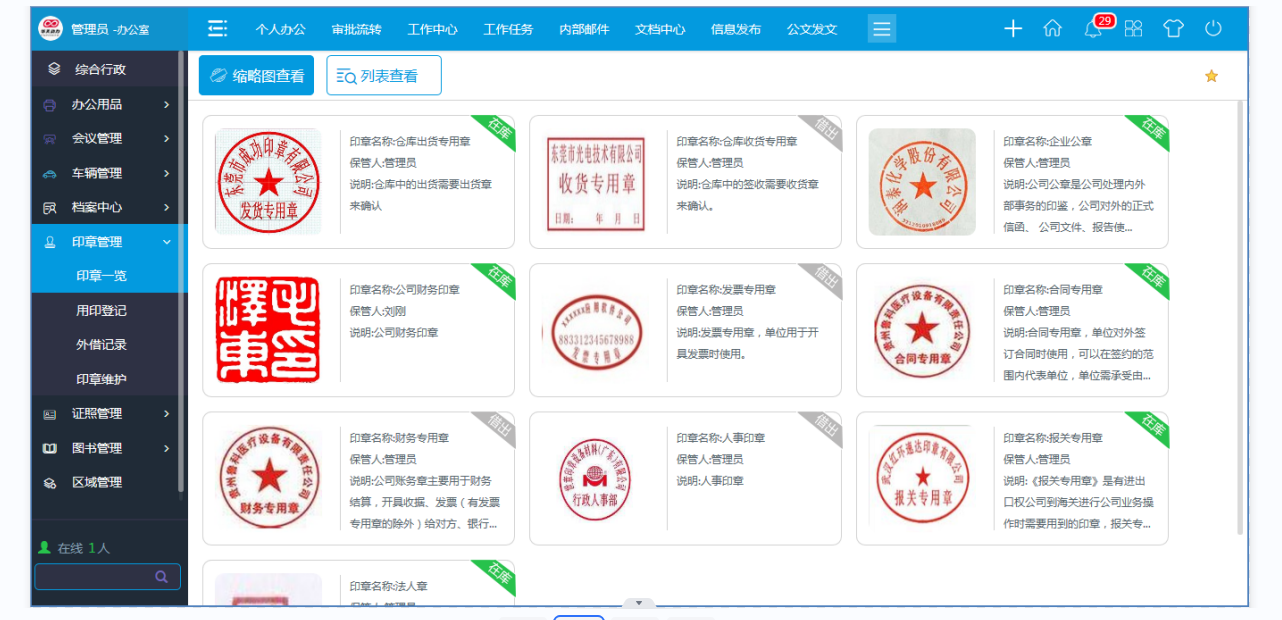Open the overflow hamburger menu button

tap(881, 29)
